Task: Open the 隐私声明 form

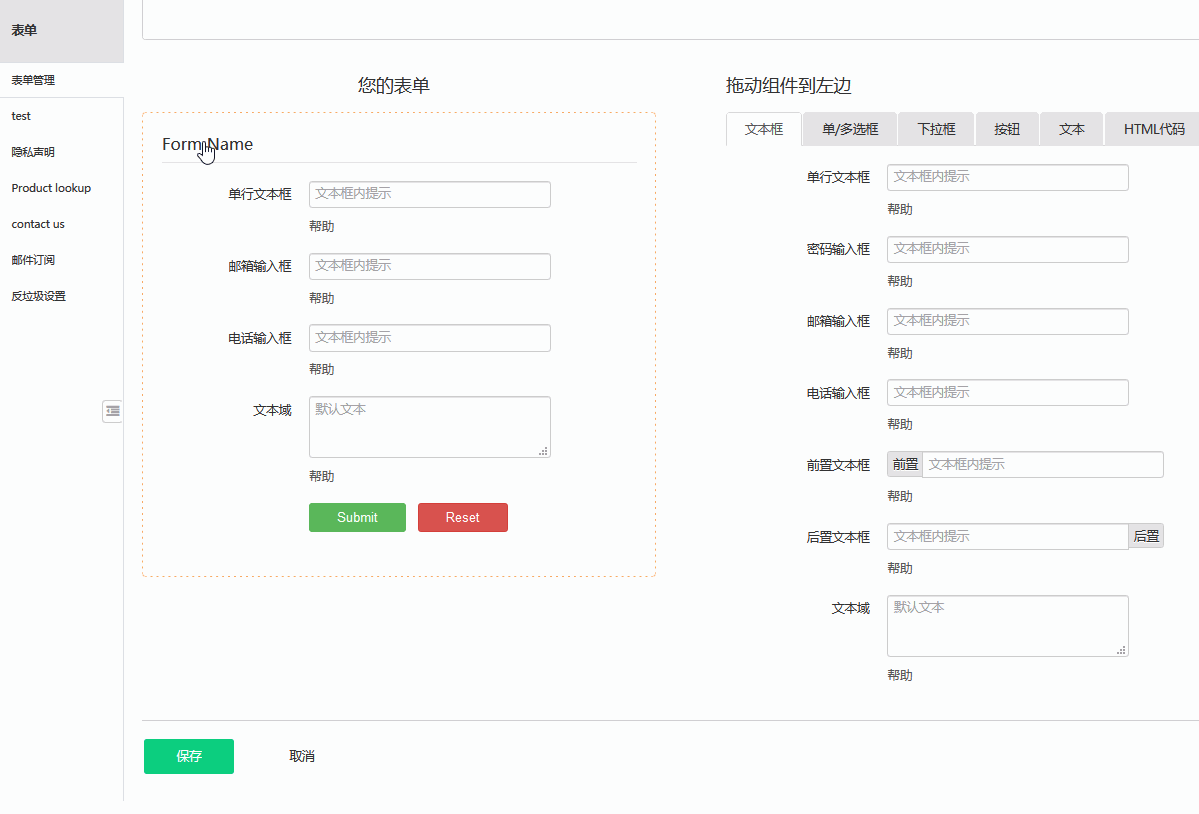Action: coord(33,151)
